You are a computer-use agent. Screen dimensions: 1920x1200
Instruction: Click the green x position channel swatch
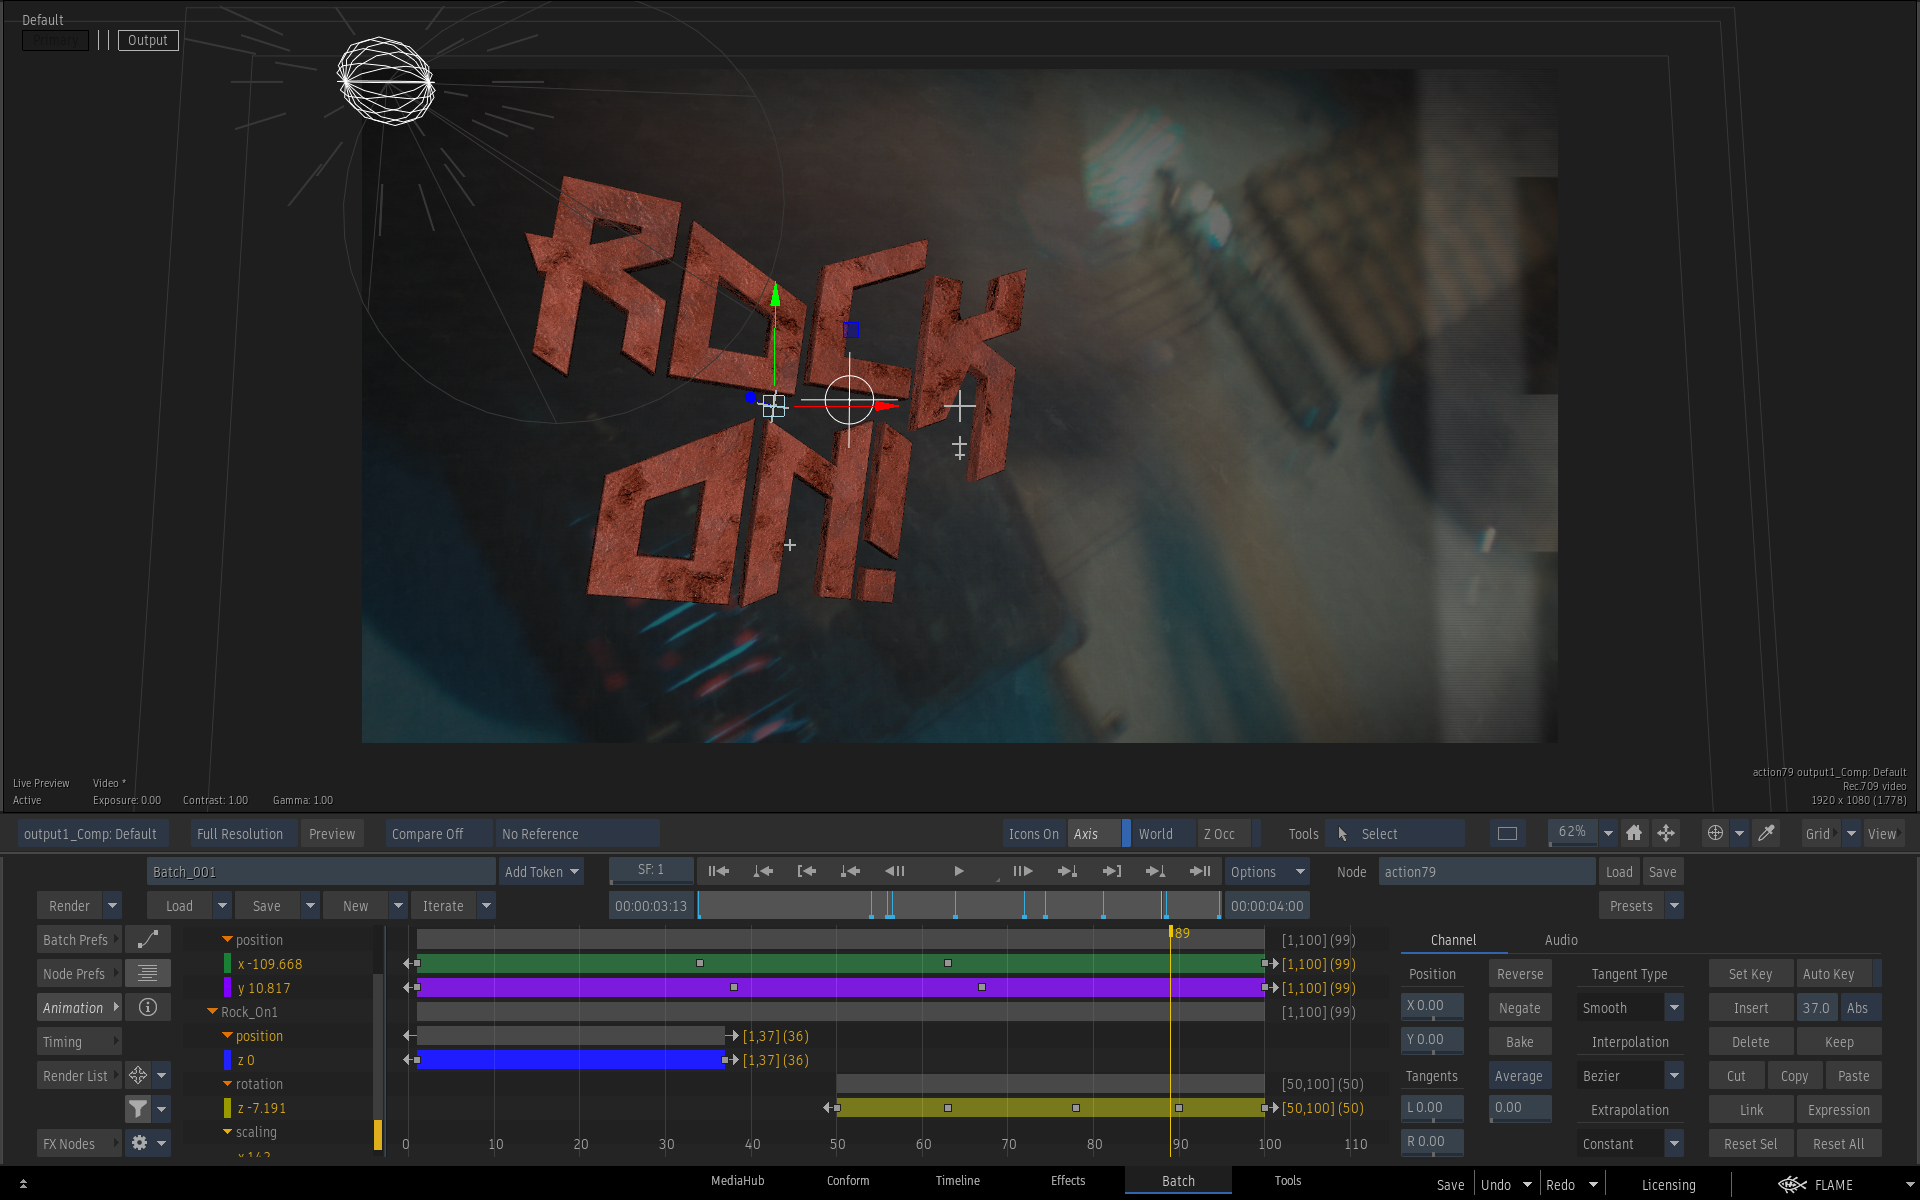[x=227, y=964]
